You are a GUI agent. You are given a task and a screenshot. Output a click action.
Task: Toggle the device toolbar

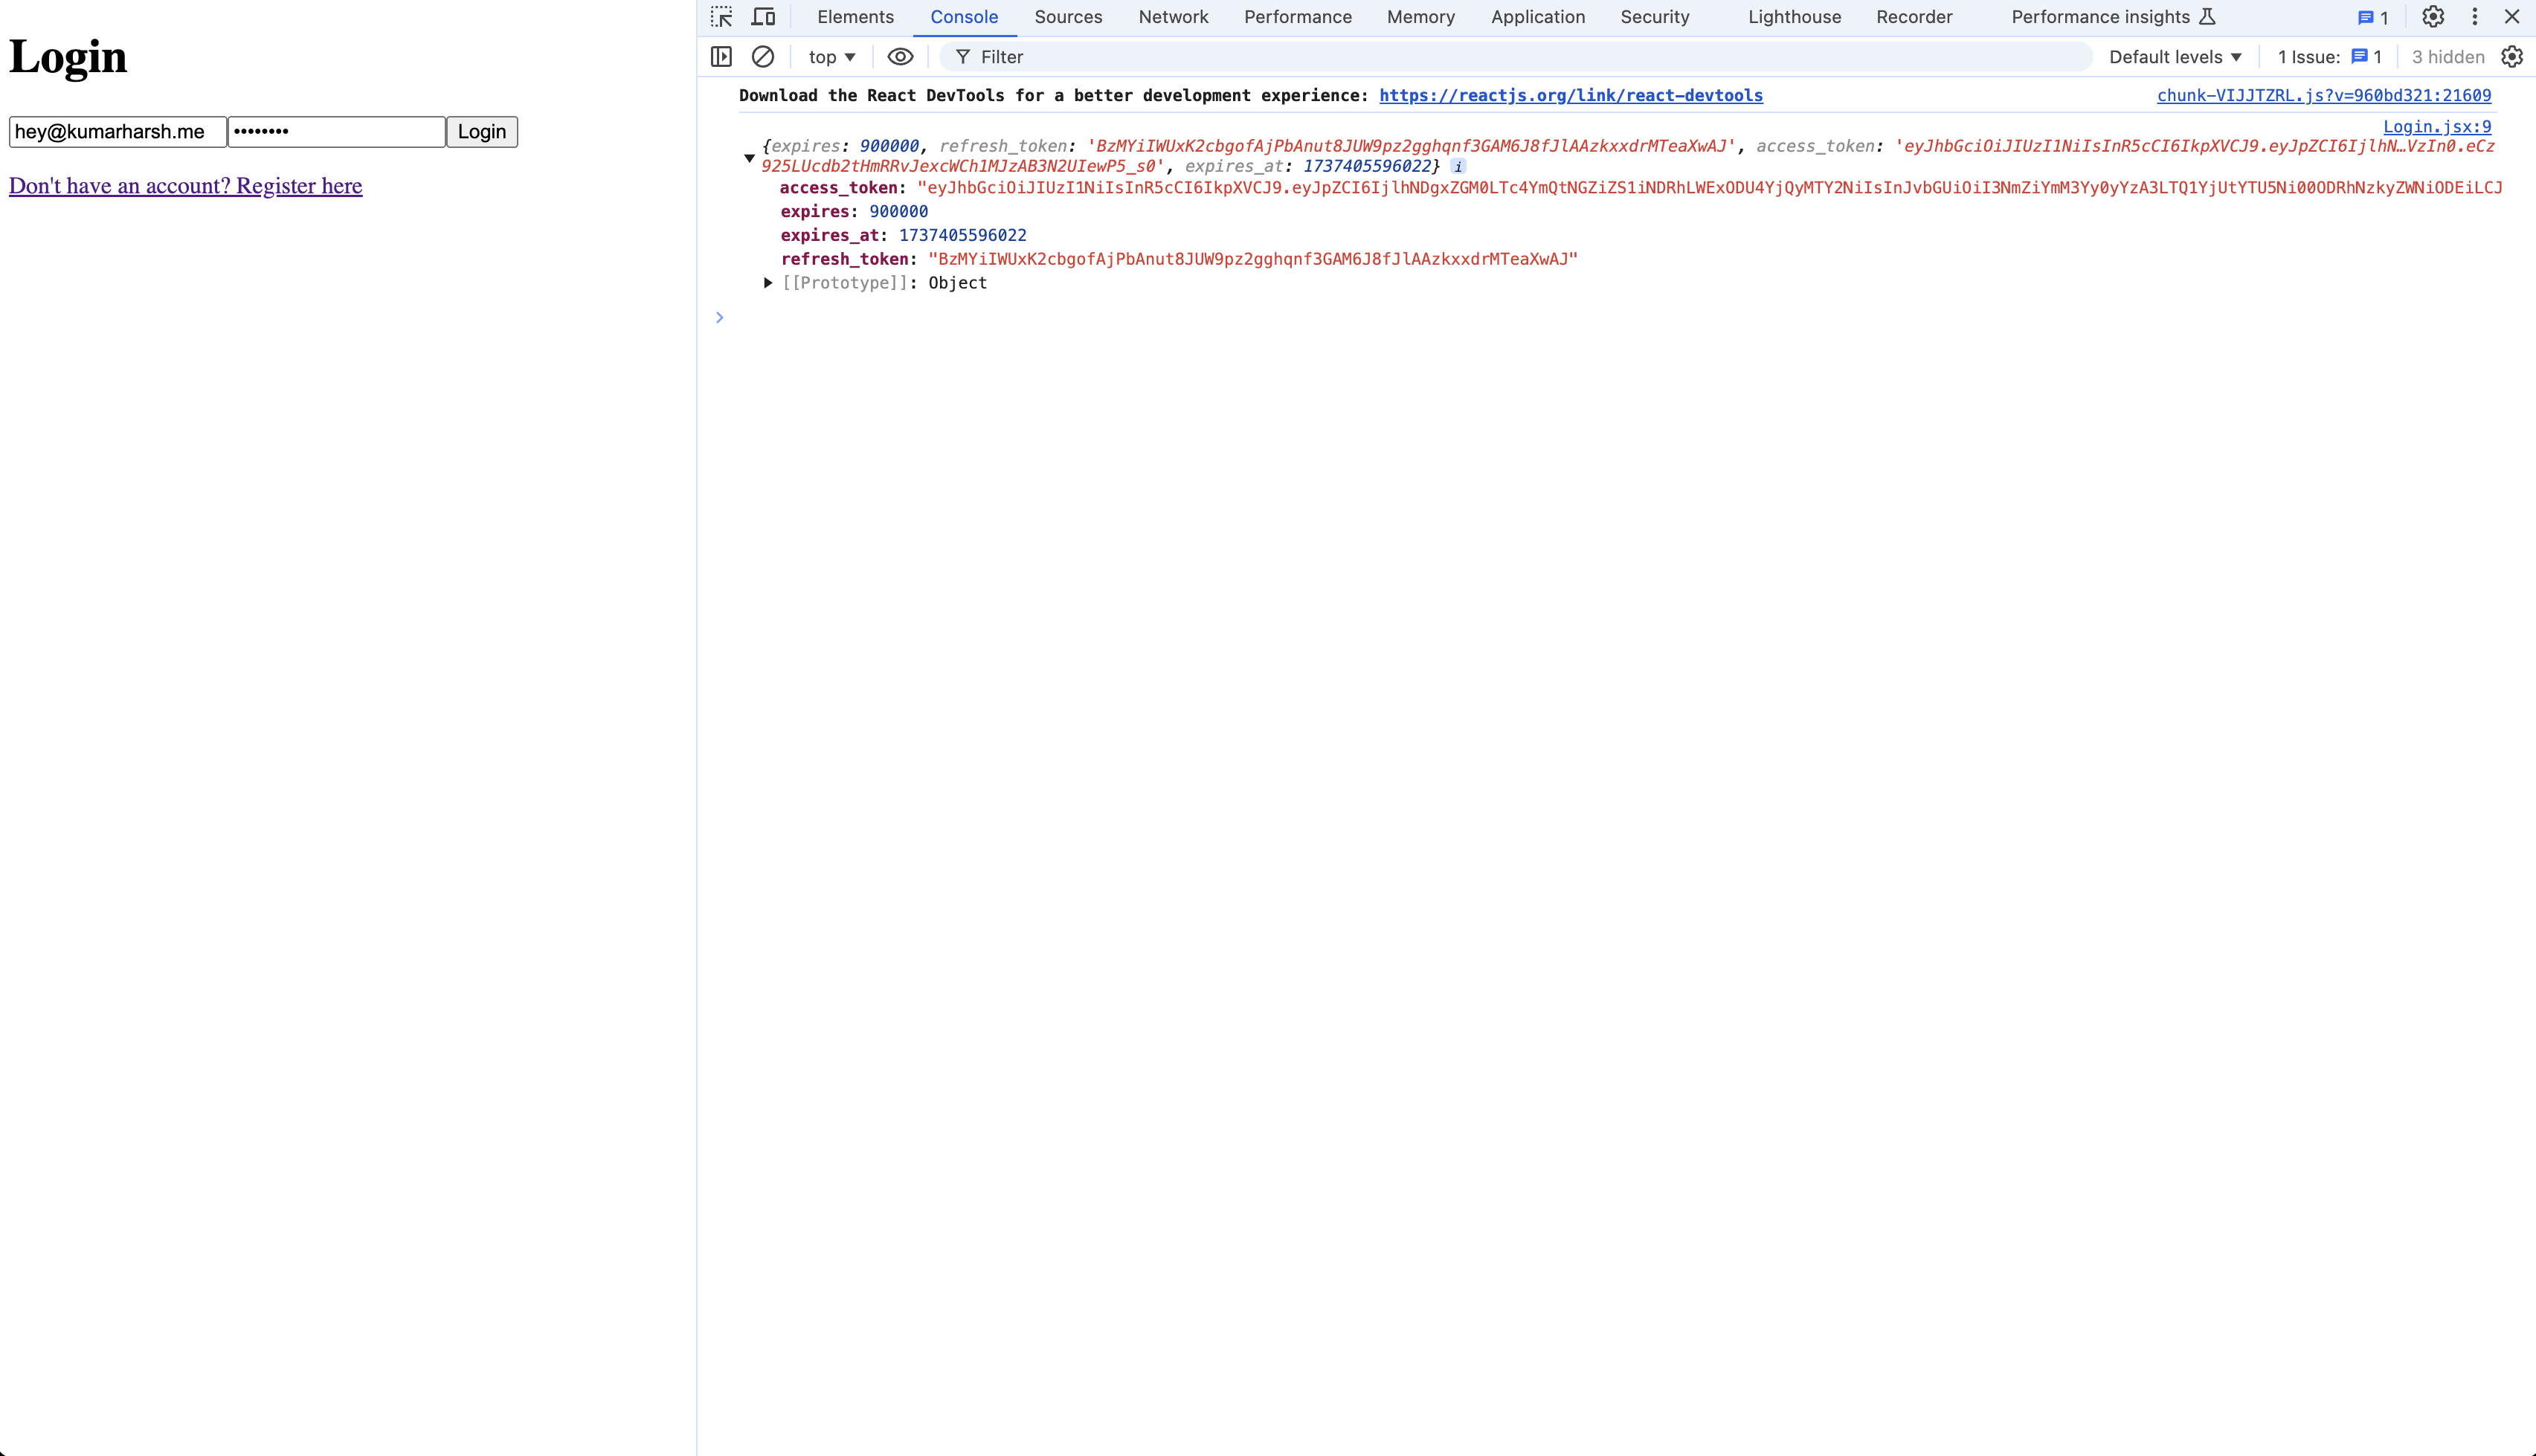(x=763, y=17)
